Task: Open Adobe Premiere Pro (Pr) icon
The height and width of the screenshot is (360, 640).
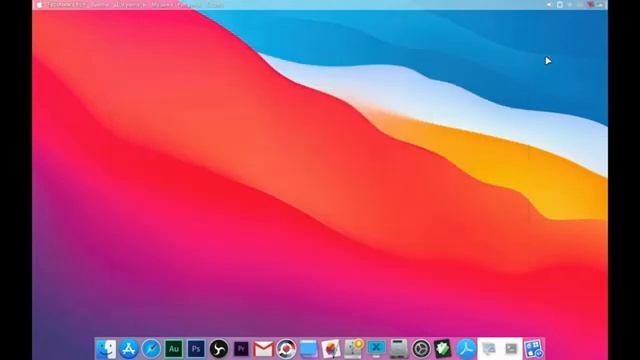Action: click(241, 349)
